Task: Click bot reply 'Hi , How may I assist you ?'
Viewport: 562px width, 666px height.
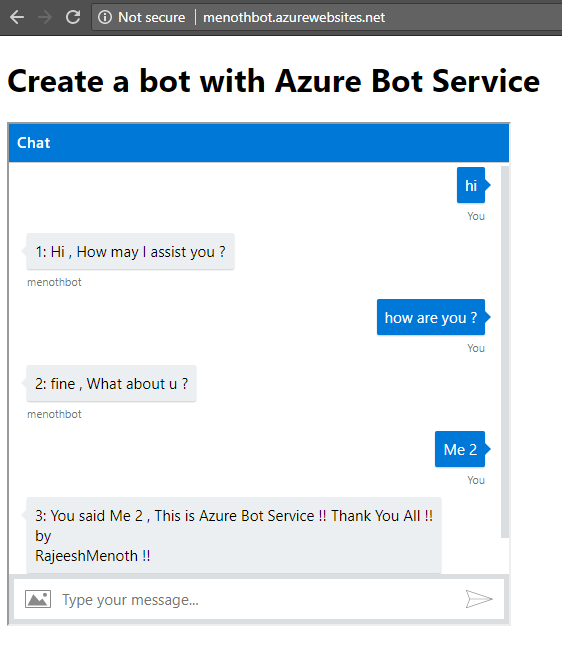Action: [130, 251]
